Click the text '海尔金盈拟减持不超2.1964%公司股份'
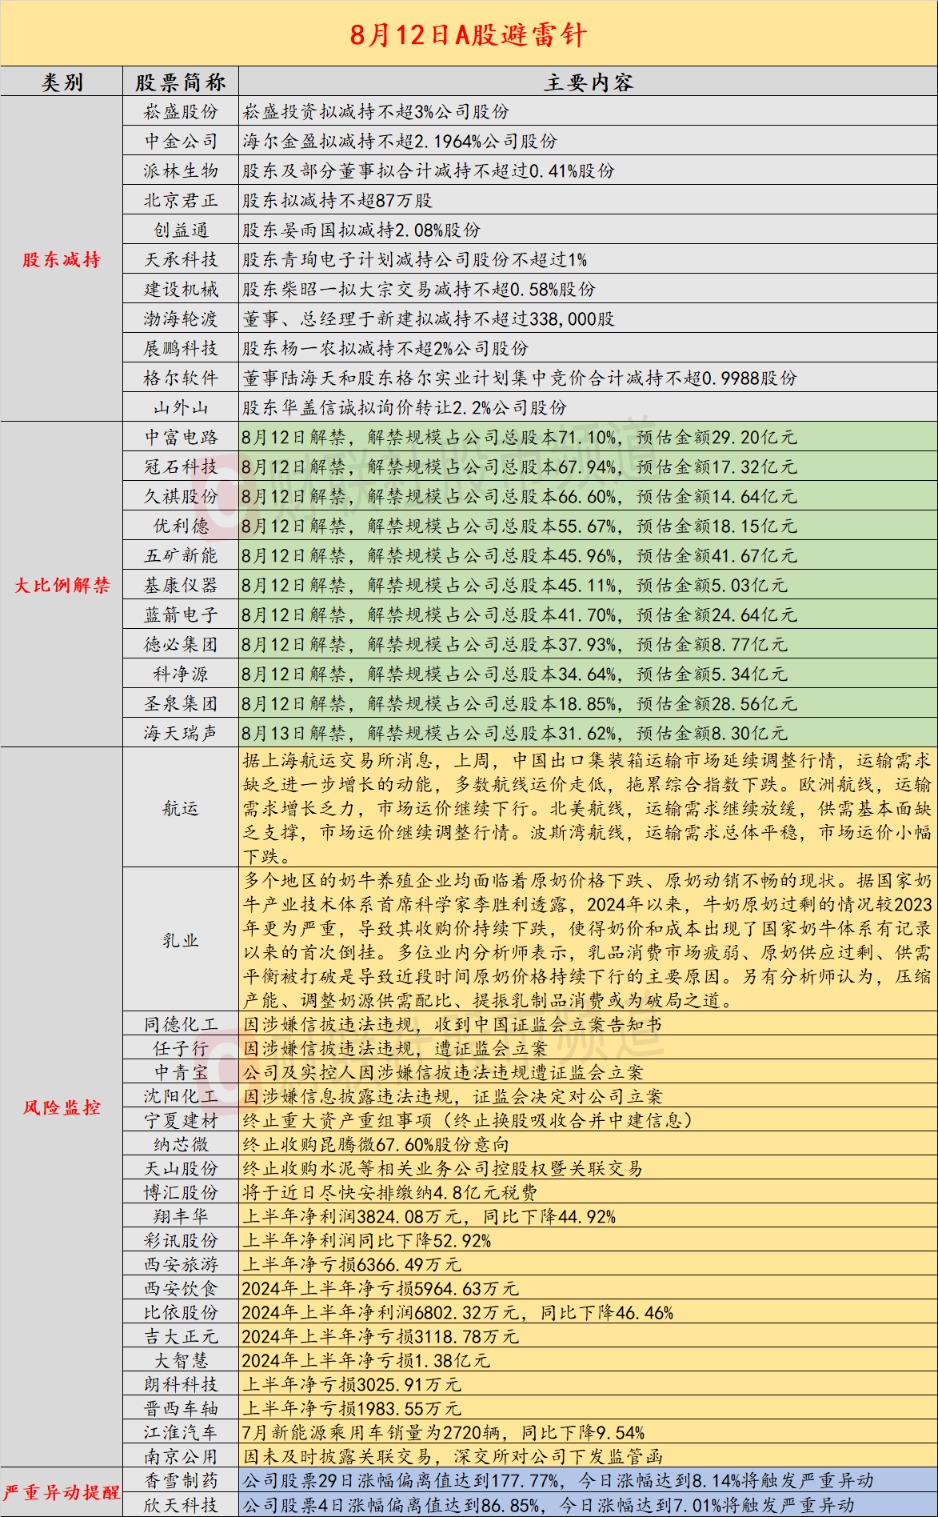 pos(400,141)
